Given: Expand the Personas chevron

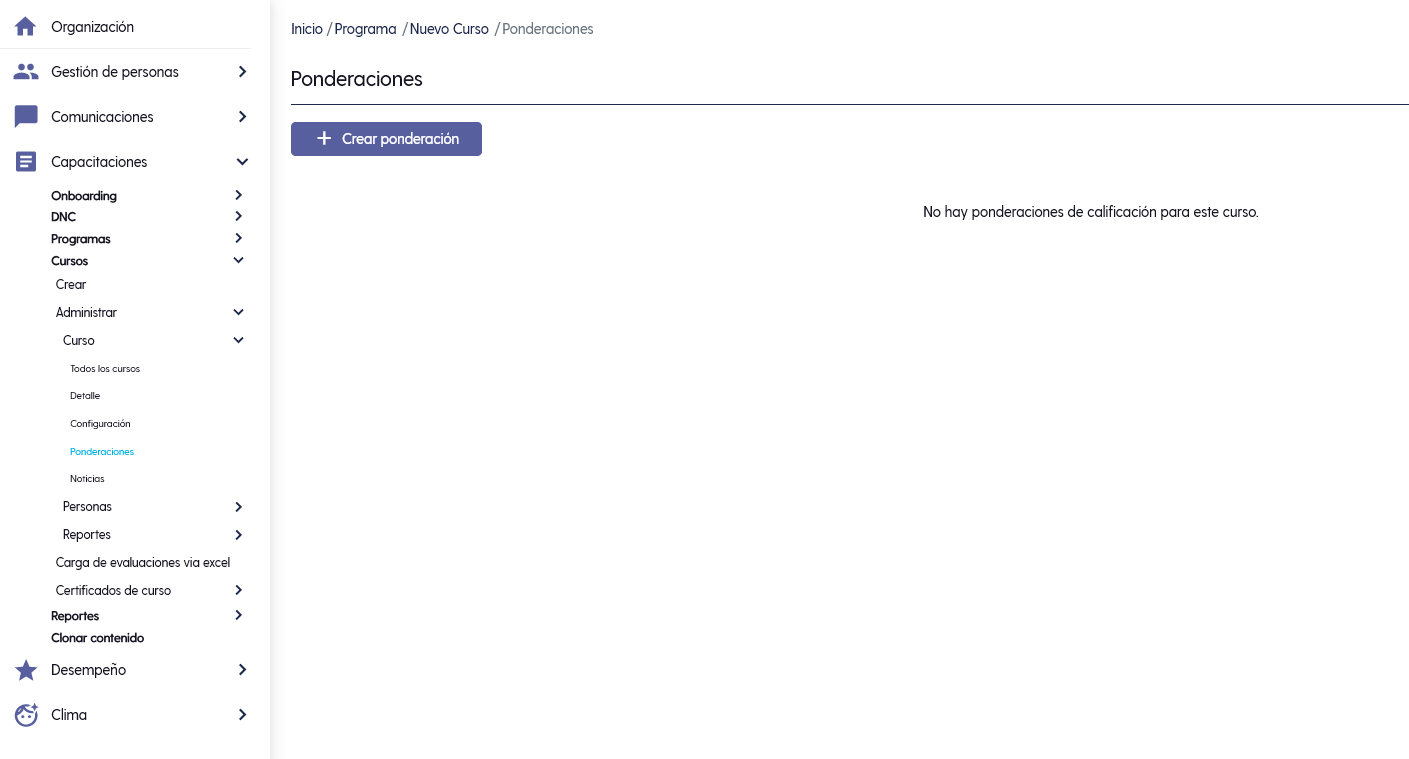Looking at the screenshot, I should 238,507.
